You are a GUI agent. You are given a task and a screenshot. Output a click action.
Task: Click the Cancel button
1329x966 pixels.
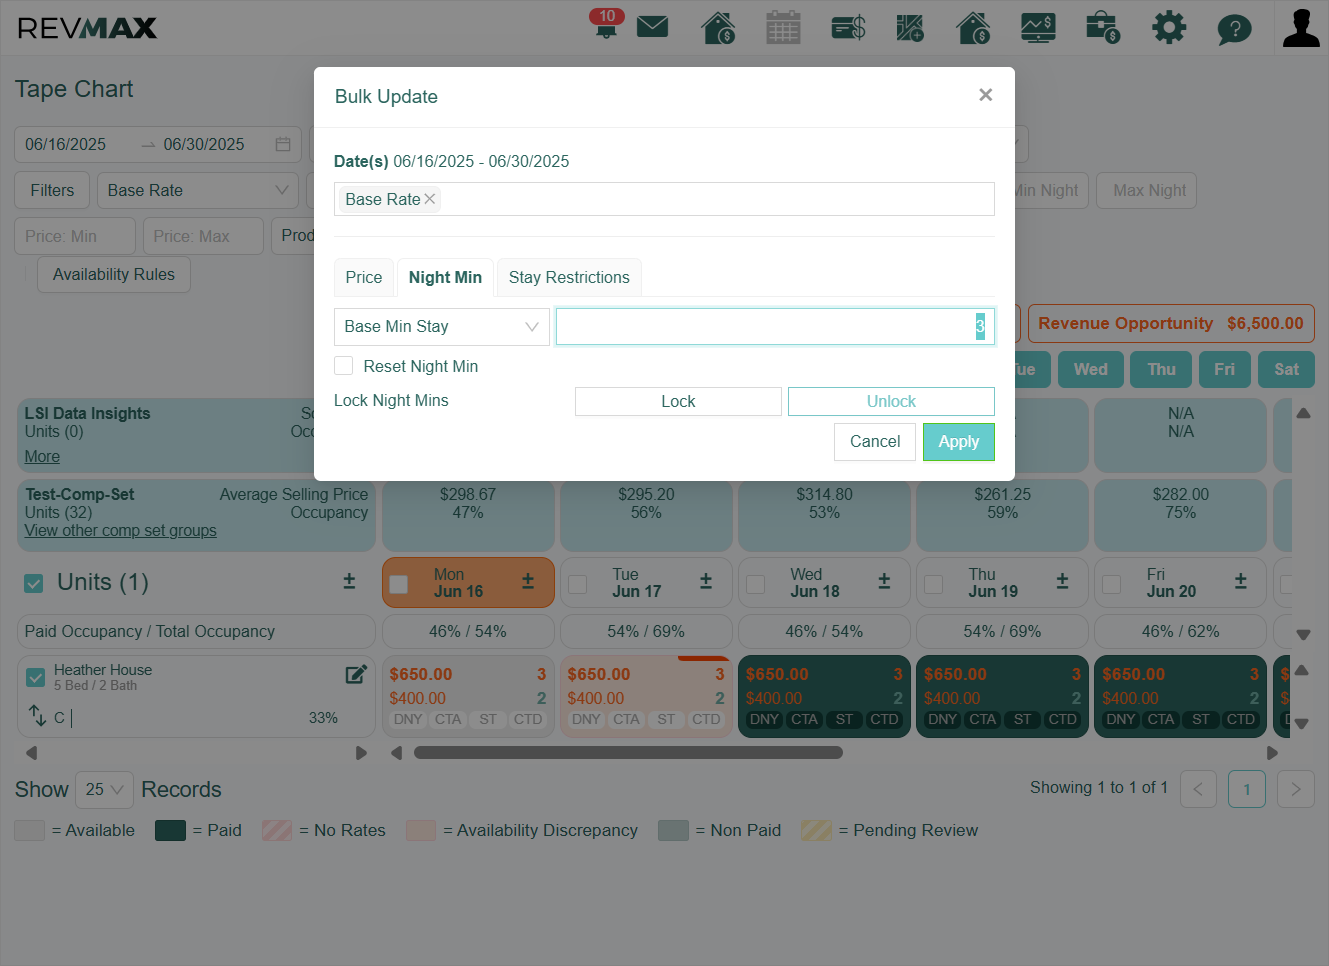pos(875,442)
